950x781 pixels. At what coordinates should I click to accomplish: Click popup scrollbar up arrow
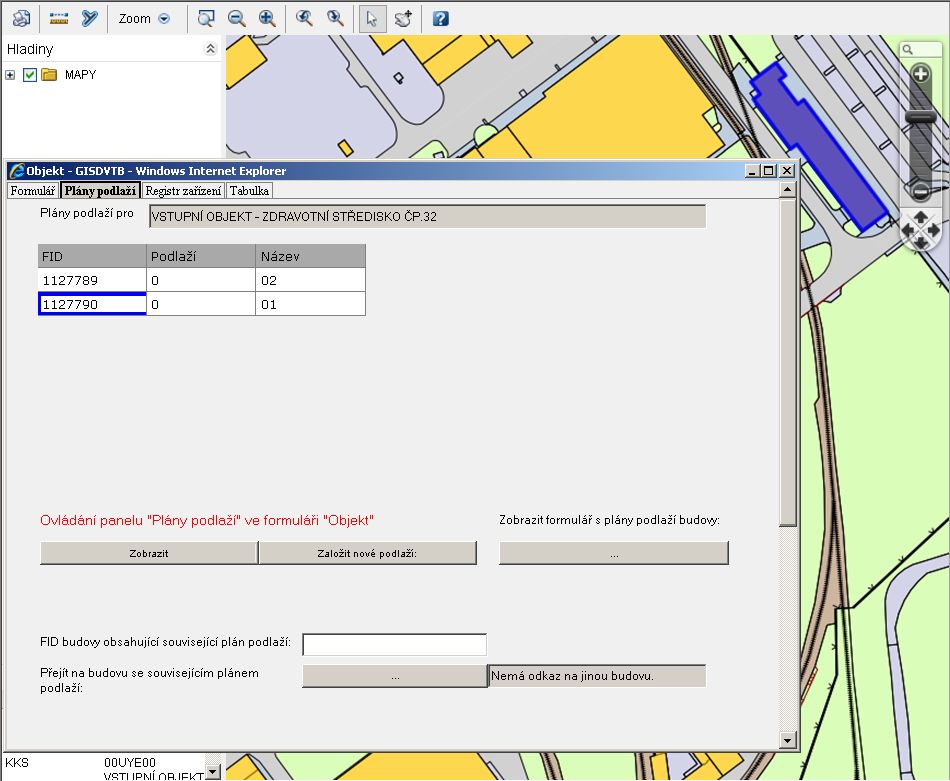tap(788, 190)
